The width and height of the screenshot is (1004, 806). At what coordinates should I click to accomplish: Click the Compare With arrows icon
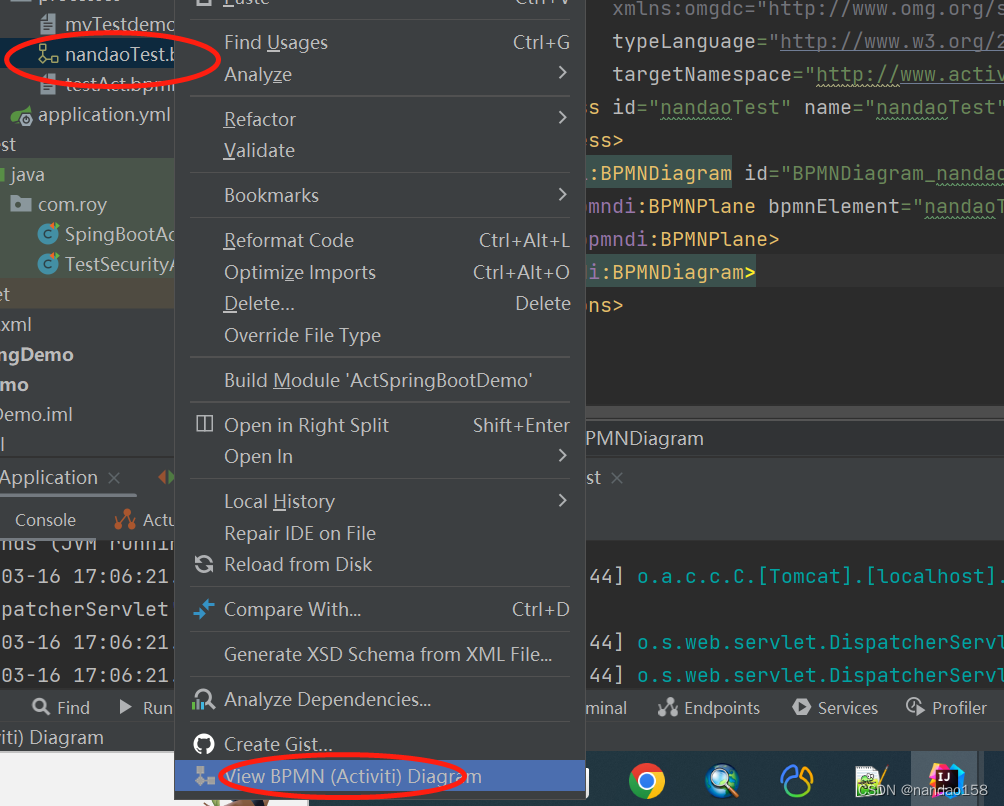click(x=204, y=609)
